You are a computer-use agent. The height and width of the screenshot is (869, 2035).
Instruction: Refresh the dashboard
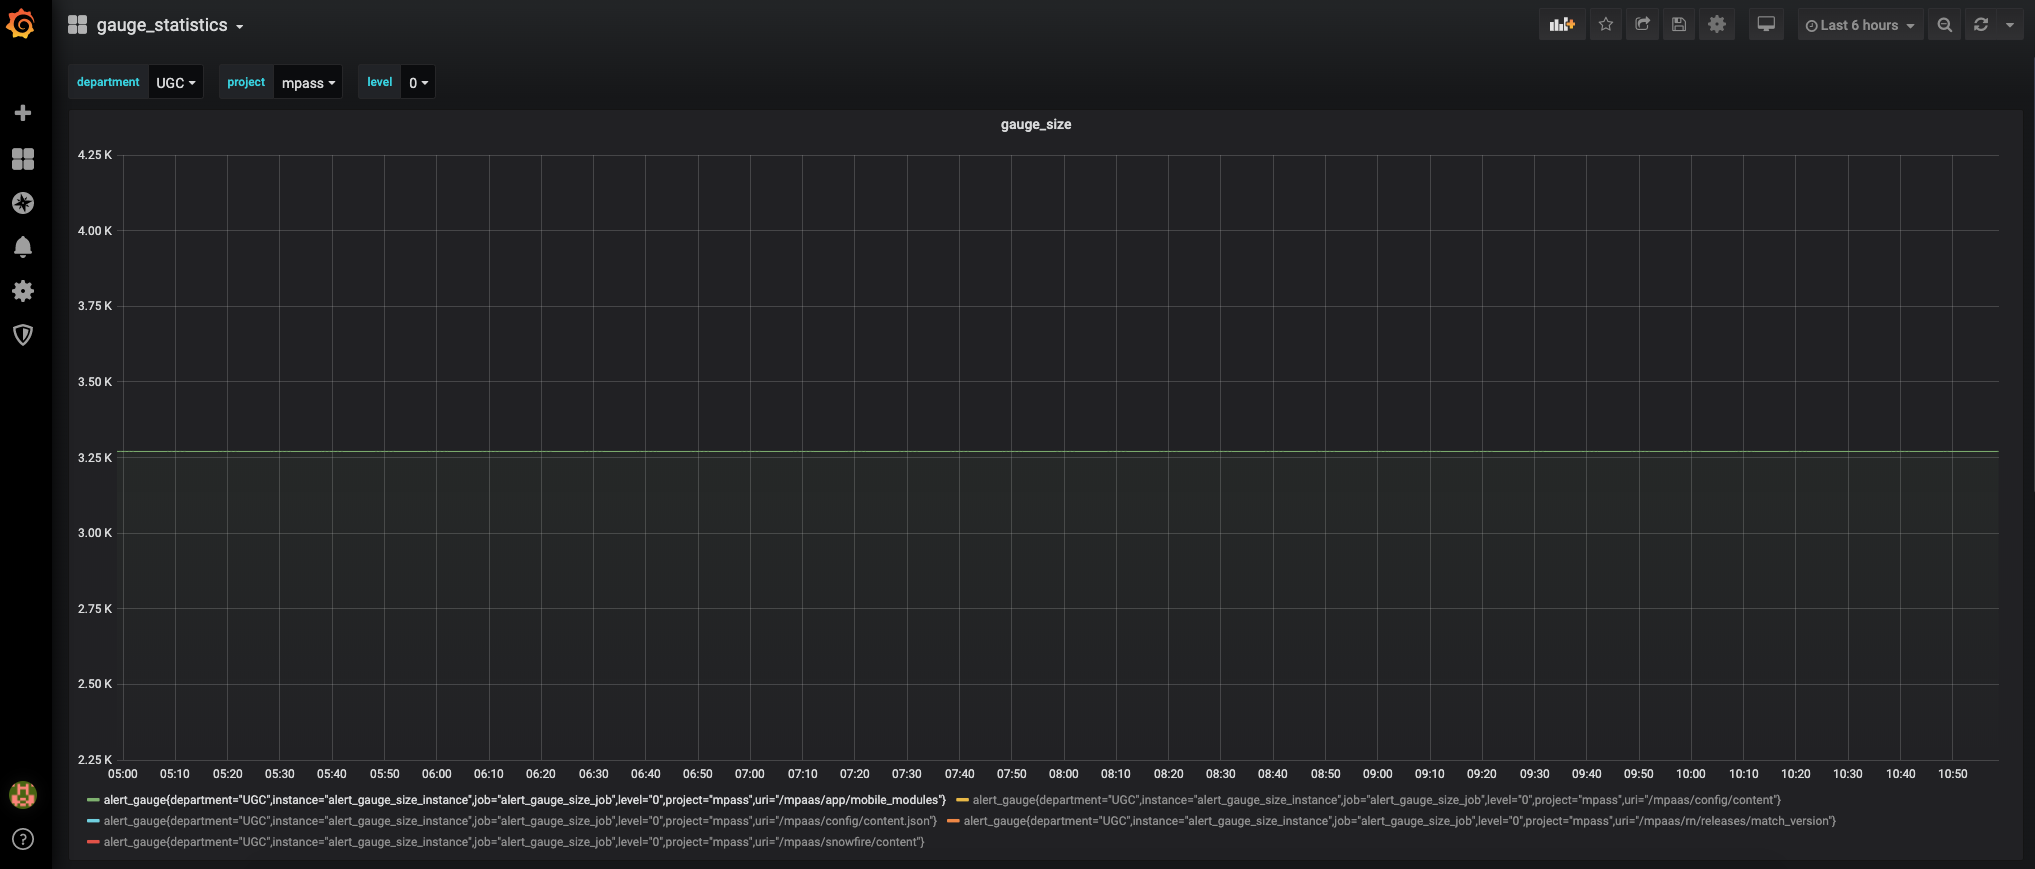(x=1981, y=25)
